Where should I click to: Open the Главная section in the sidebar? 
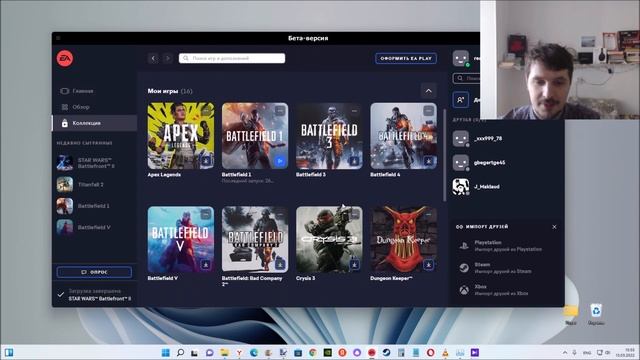click(x=94, y=91)
